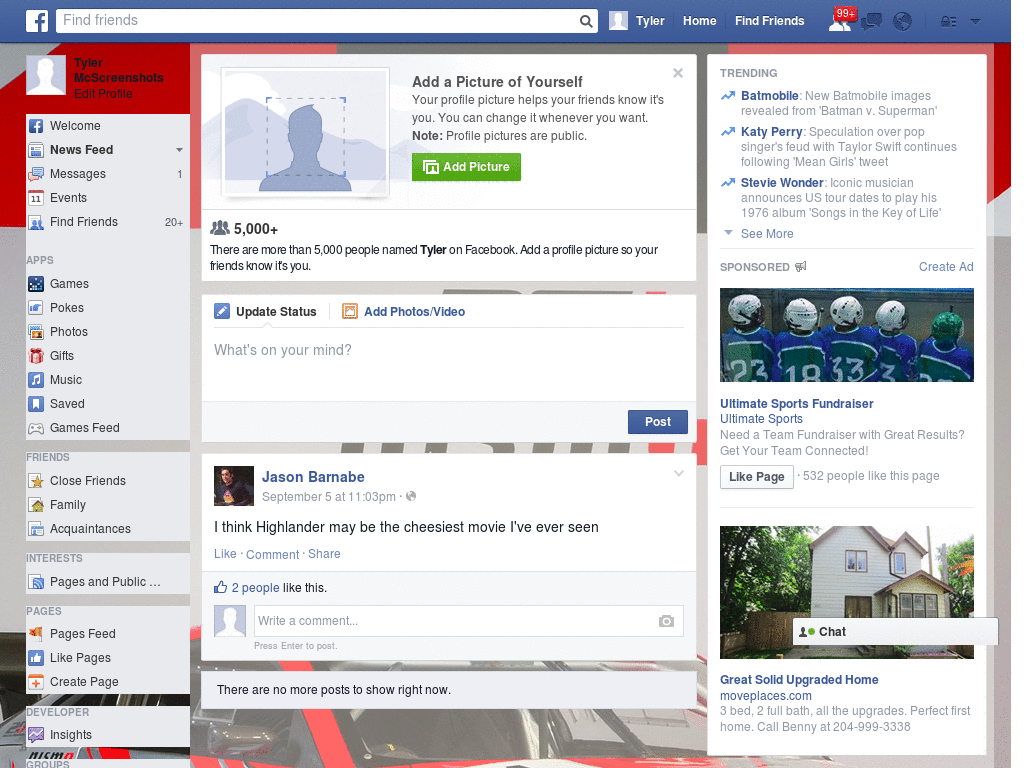This screenshot has width=1024, height=768.
Task: Go to Home in top bar
Action: (x=699, y=21)
